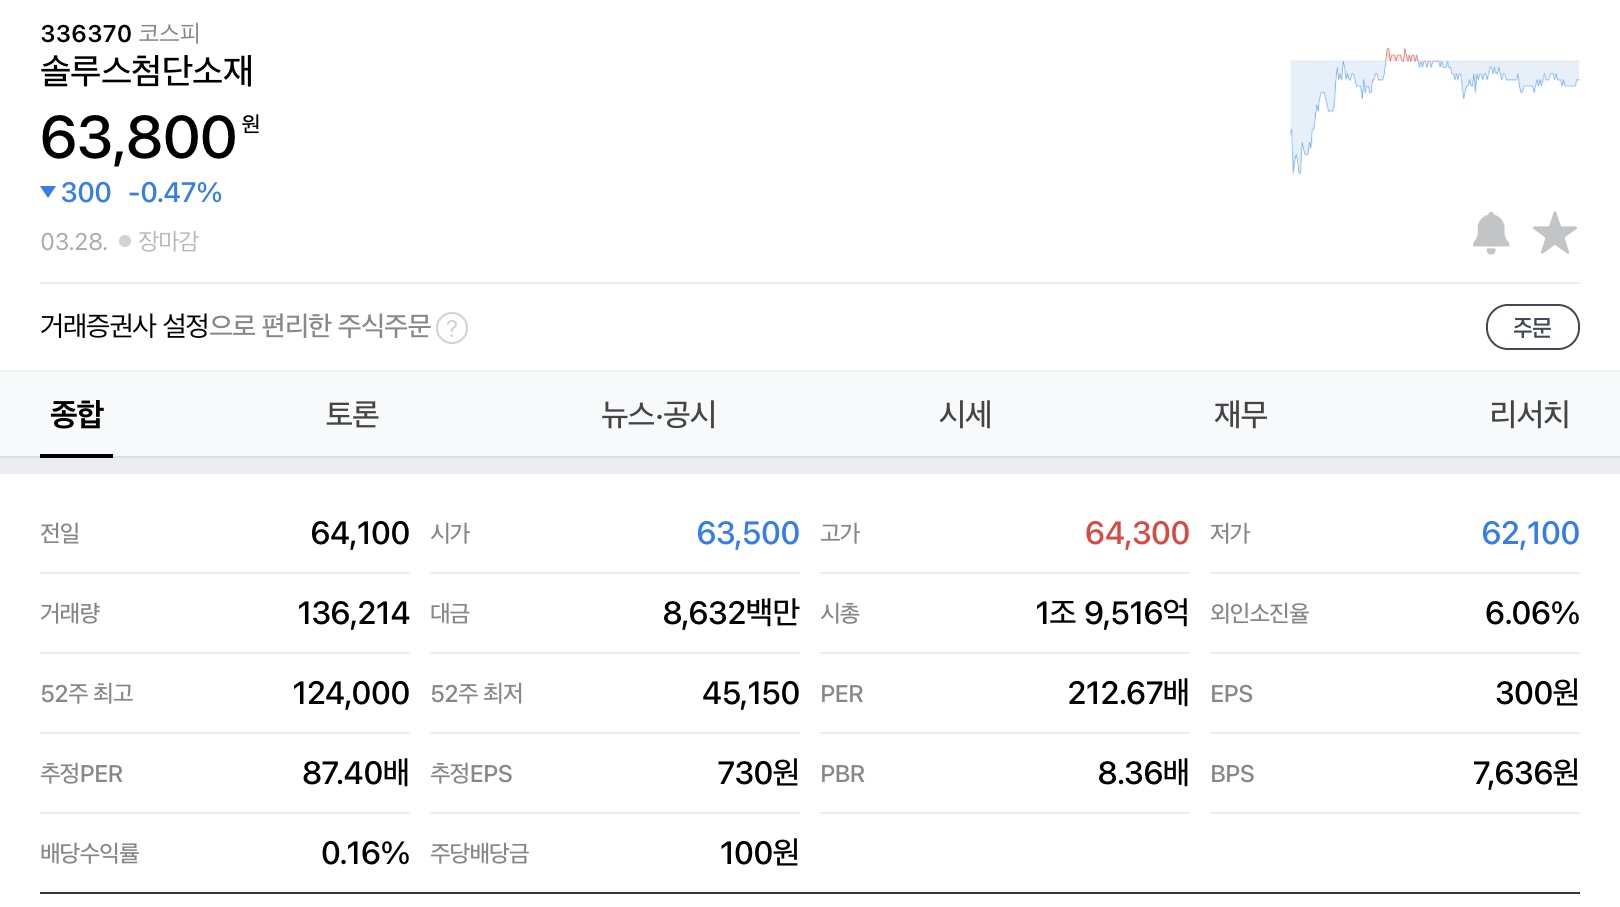Click previous close value 64,100

[360, 533]
